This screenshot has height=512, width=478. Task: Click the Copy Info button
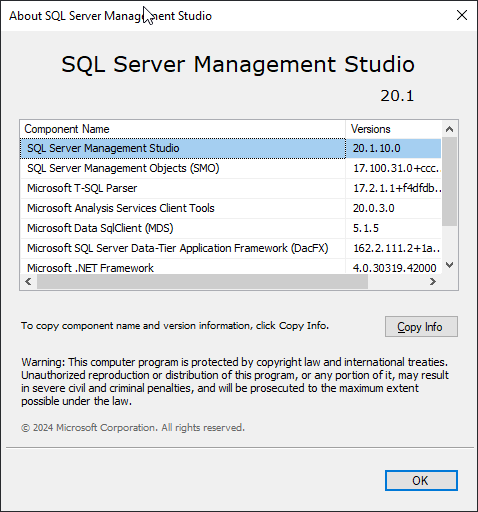tap(421, 327)
